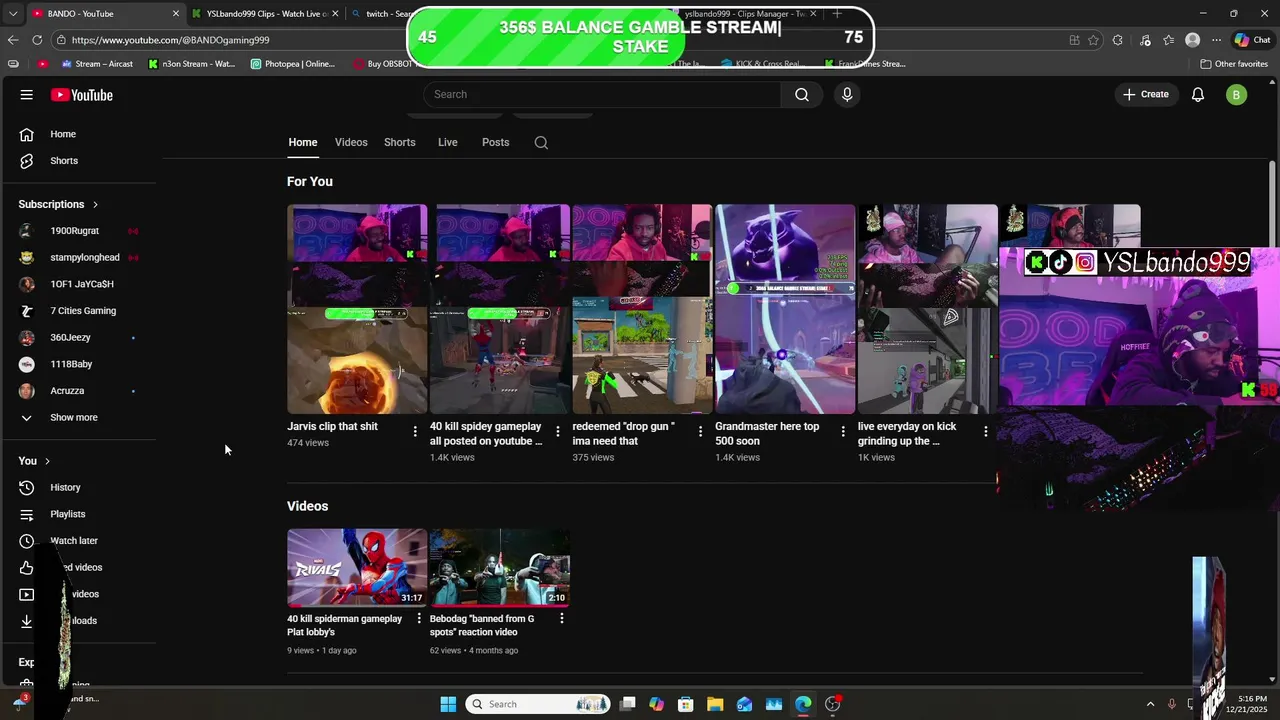Open Playlists in the sidebar
Screen dimensions: 1280x720
pyautogui.click(x=80, y=514)
